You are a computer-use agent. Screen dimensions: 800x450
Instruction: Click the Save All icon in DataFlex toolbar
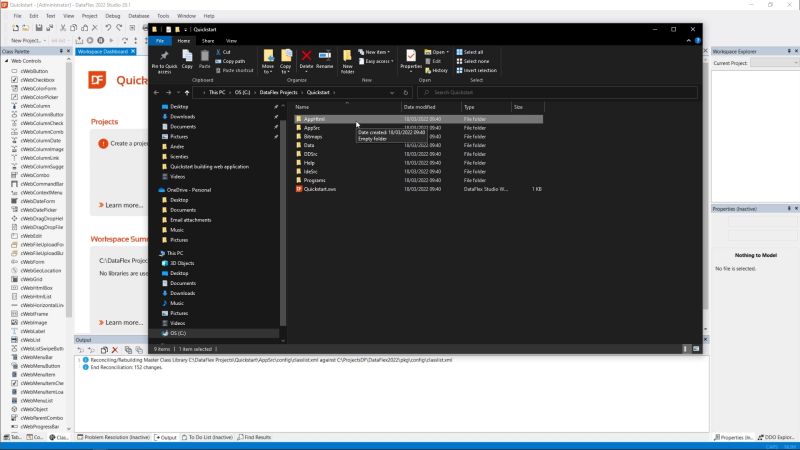pos(49,28)
